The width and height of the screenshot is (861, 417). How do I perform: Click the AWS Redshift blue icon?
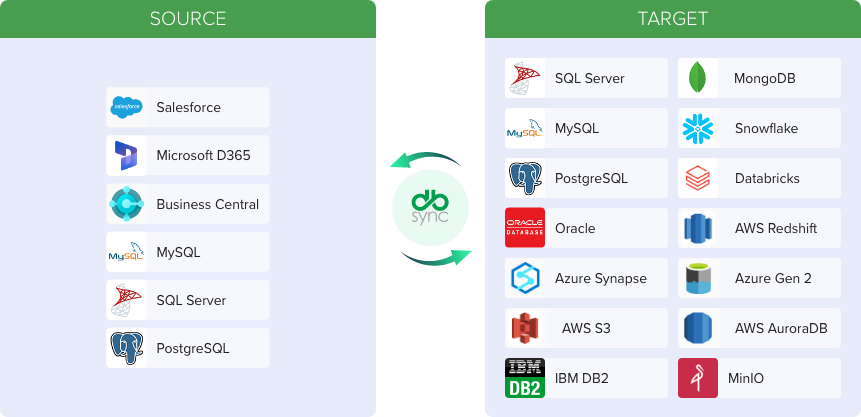click(x=697, y=228)
